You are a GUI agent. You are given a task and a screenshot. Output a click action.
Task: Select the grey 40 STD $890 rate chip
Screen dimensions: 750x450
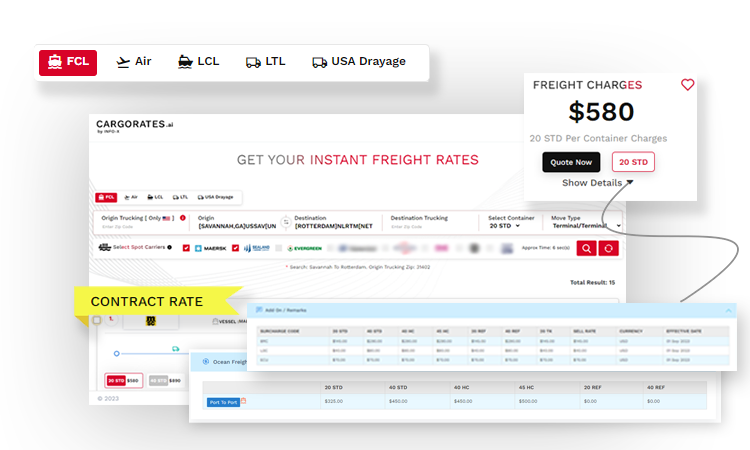[x=165, y=381]
